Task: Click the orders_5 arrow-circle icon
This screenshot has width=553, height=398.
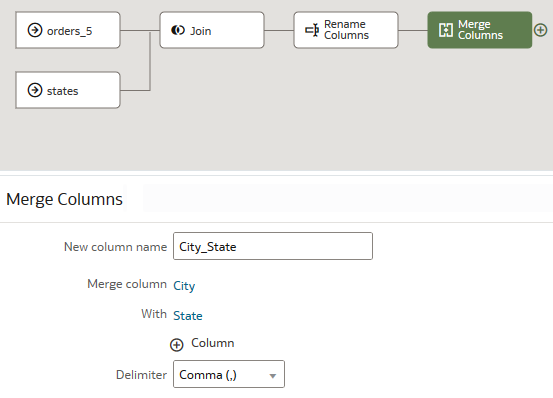Action: pos(35,30)
